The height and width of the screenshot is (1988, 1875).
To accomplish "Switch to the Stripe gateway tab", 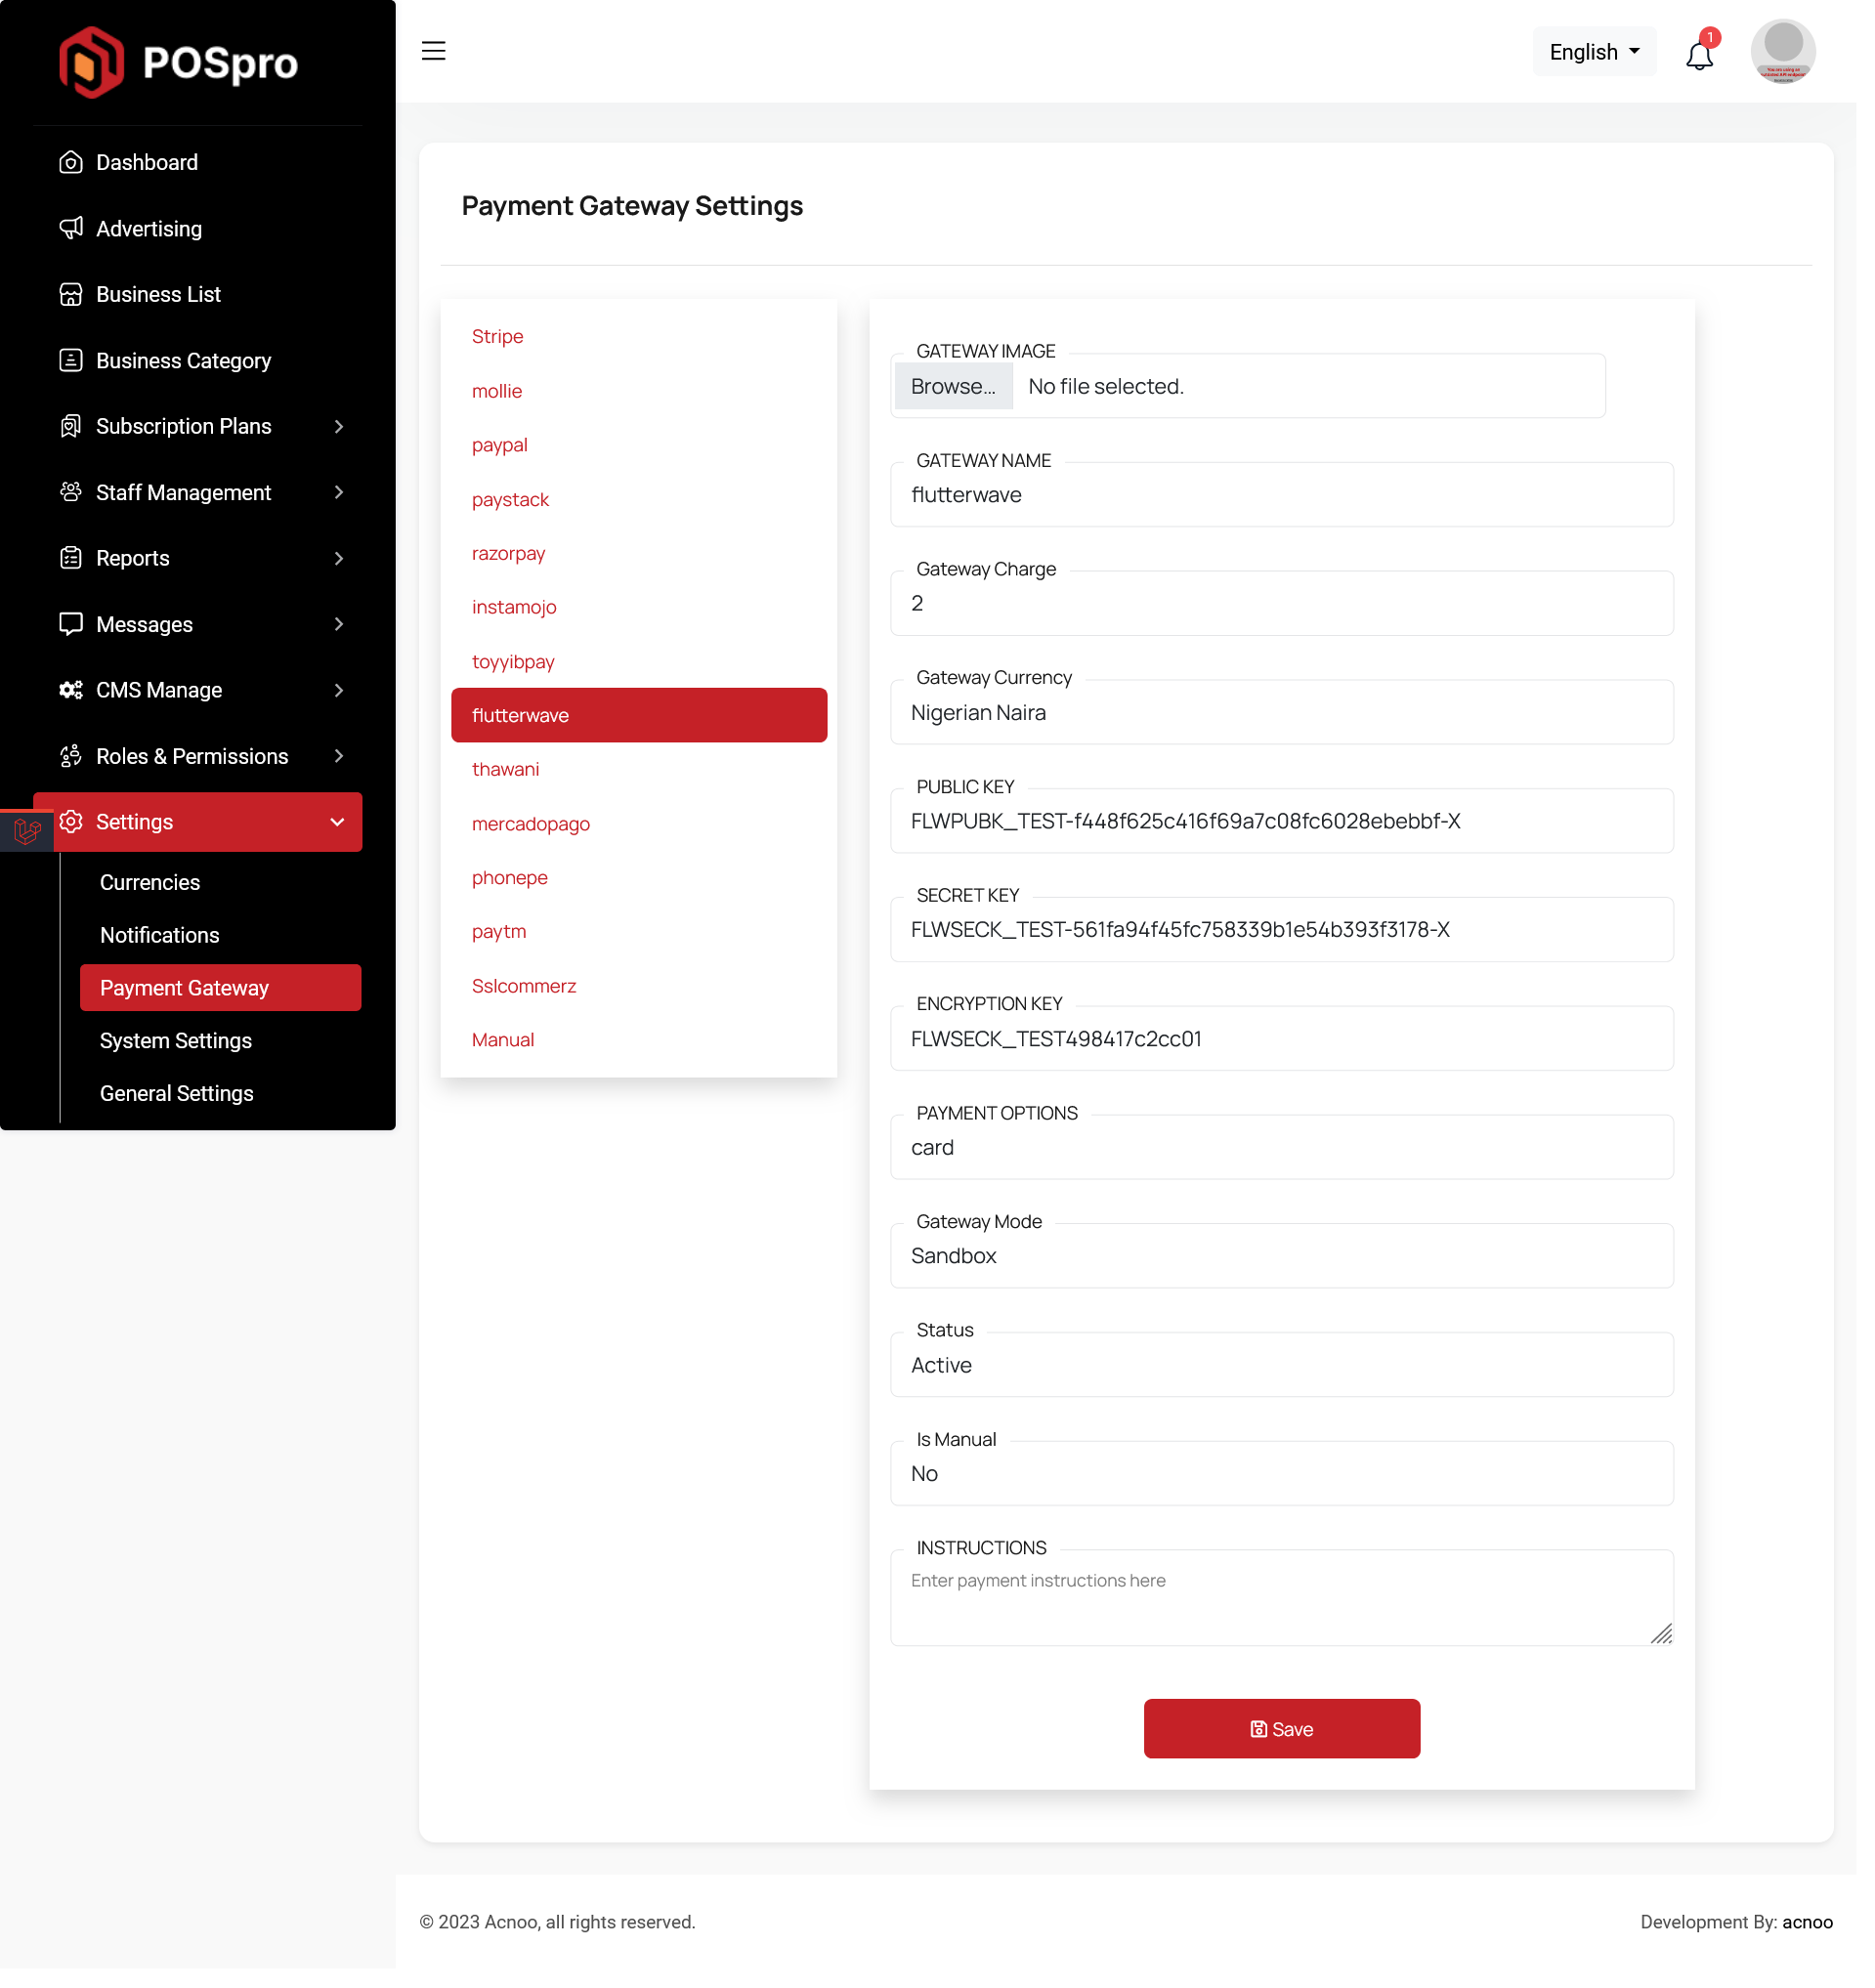I will coord(497,336).
